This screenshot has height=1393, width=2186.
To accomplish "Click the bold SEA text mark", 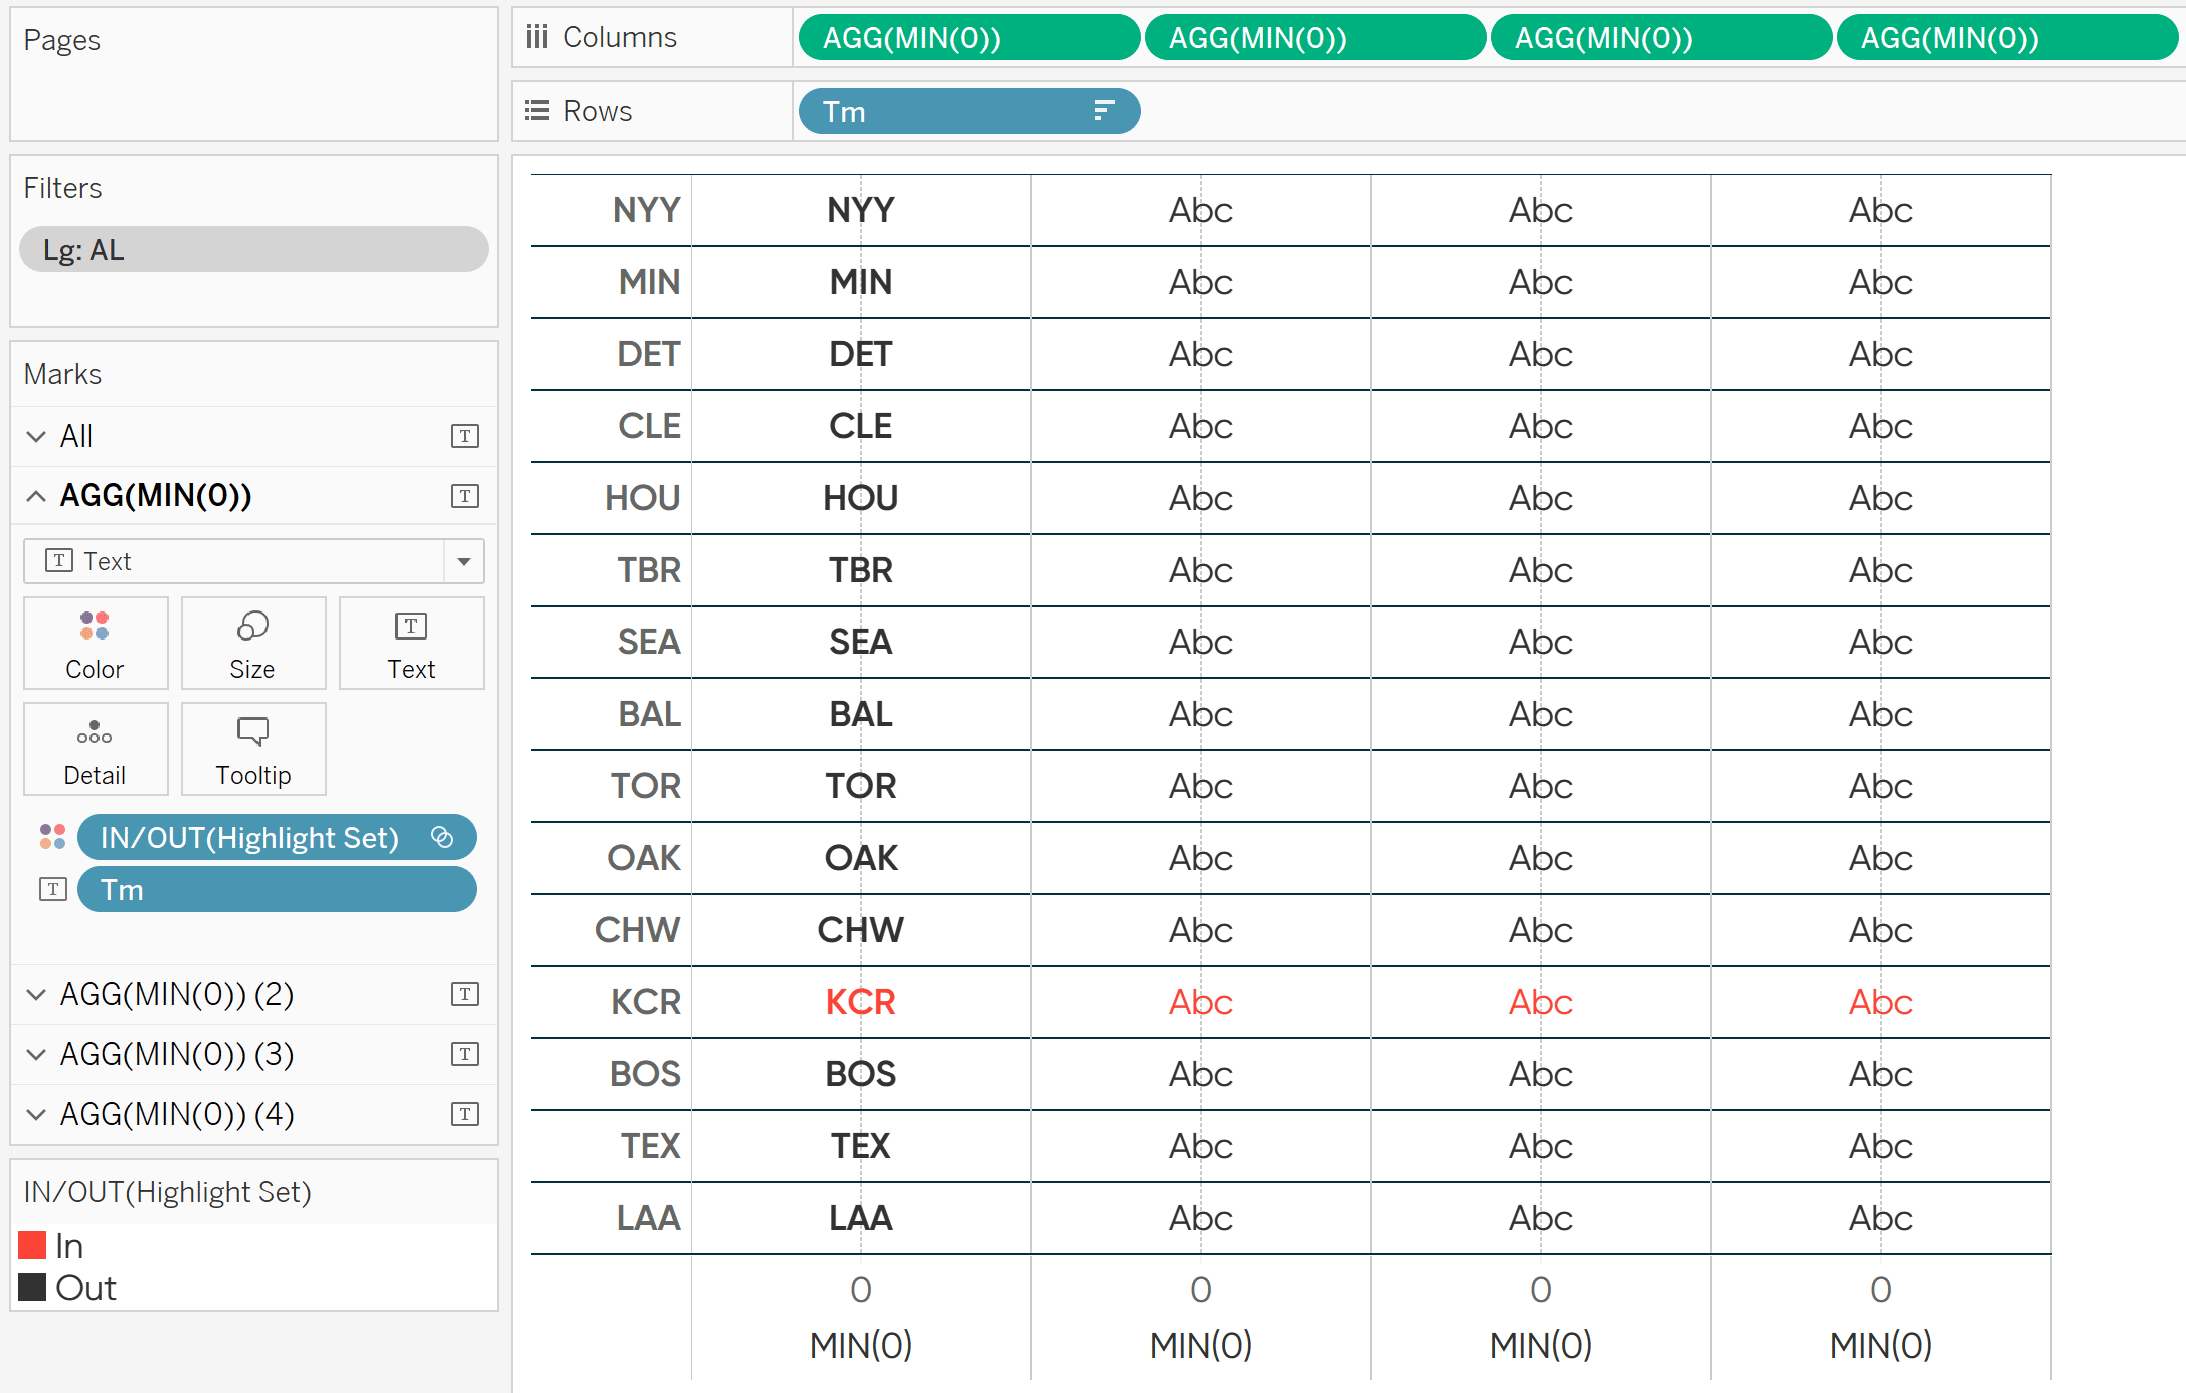I will (861, 642).
